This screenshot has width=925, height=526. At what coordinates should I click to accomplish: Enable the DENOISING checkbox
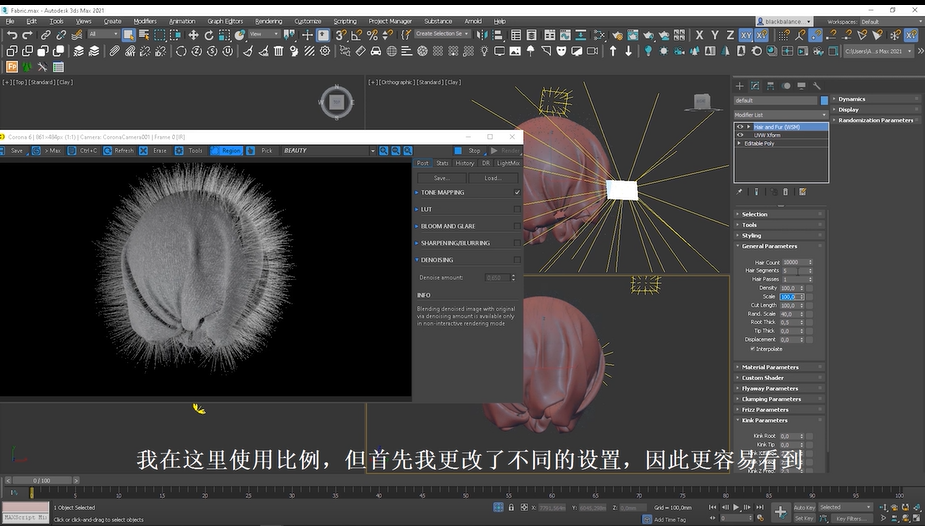click(x=517, y=259)
